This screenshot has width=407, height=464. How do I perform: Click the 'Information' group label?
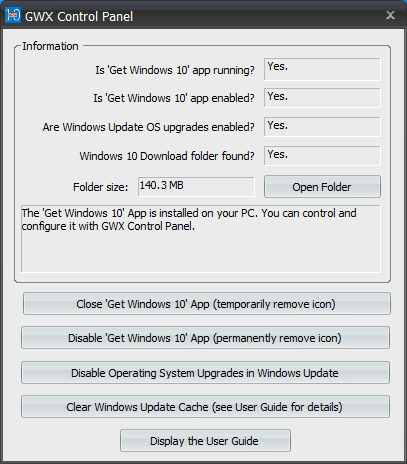click(50, 46)
